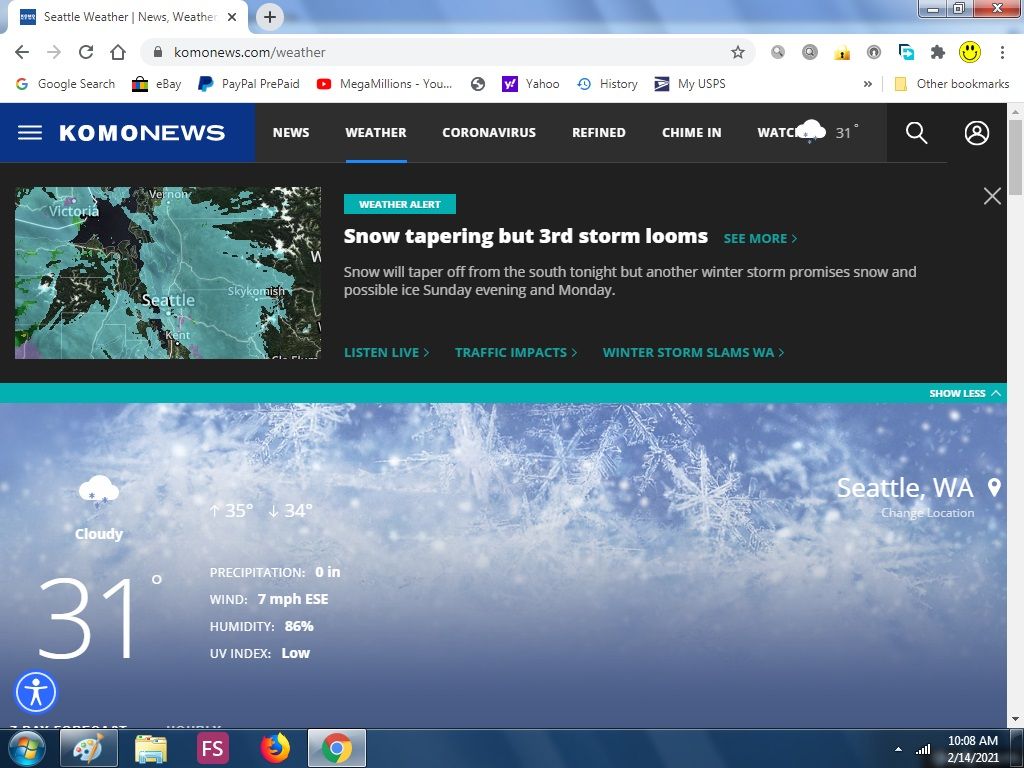Image resolution: width=1024 pixels, height=768 pixels.
Task: Show hidden system tray icons arrow
Action: 899,749
